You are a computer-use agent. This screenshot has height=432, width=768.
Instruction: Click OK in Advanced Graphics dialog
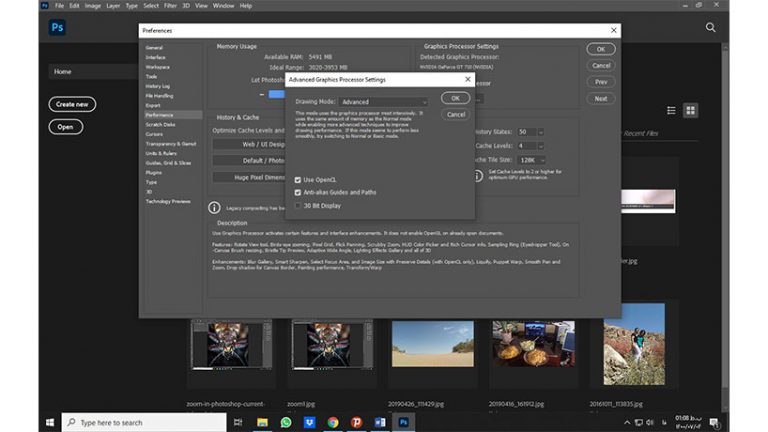click(x=455, y=98)
